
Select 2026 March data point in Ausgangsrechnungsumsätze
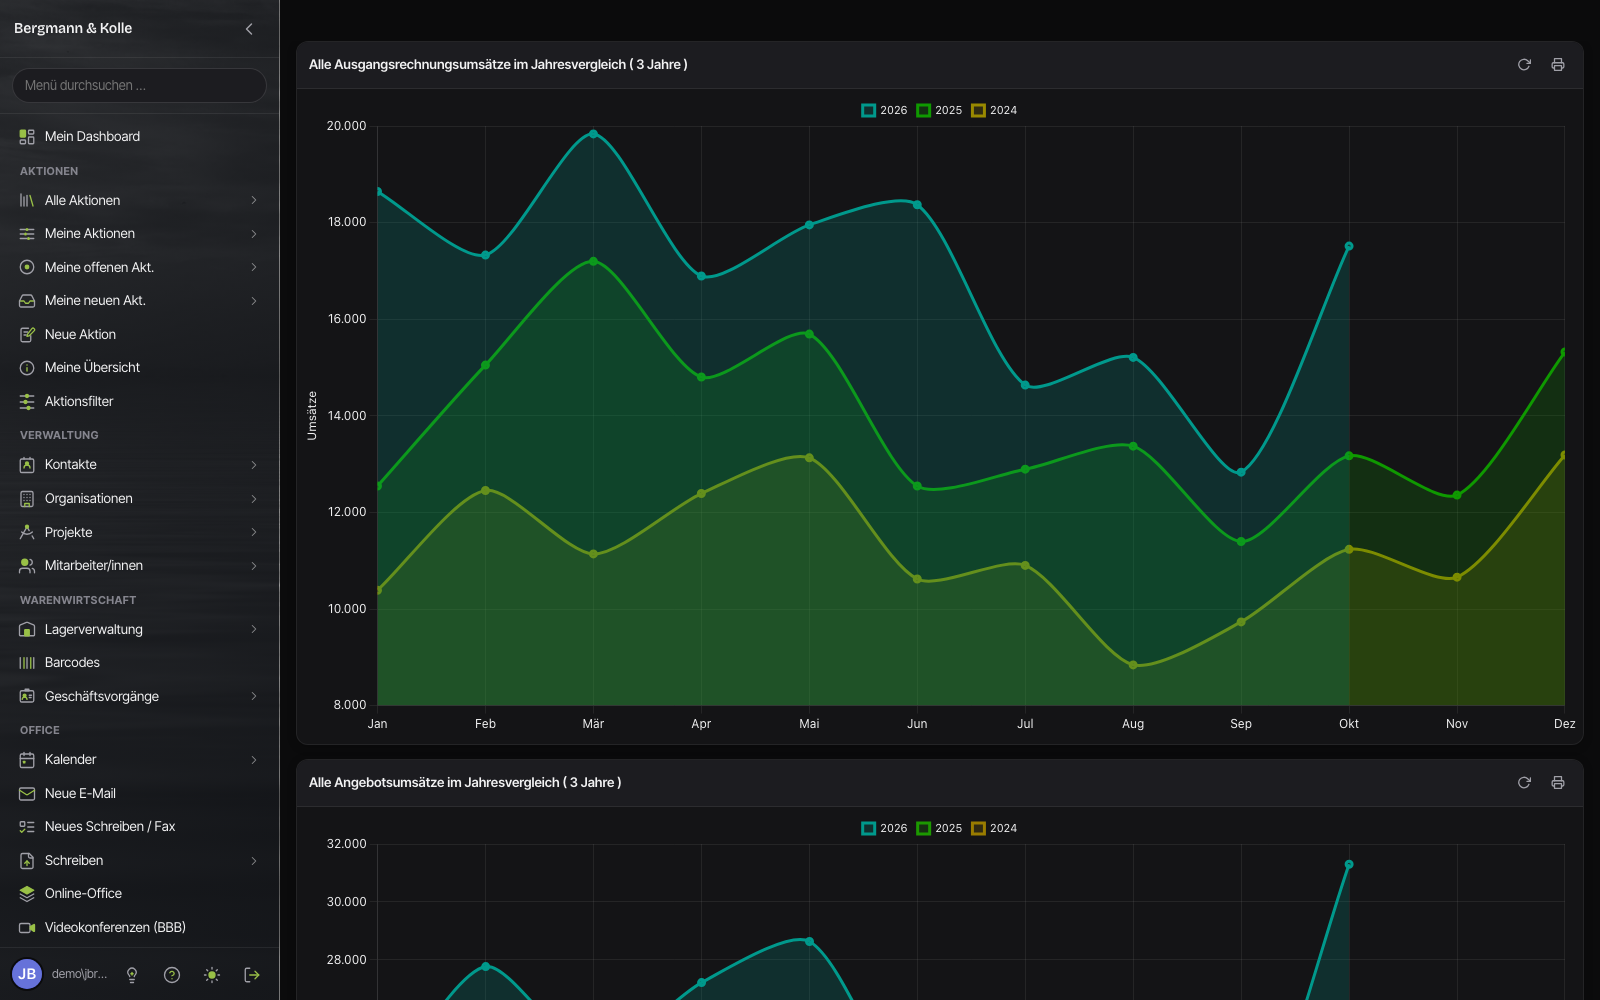pos(593,134)
